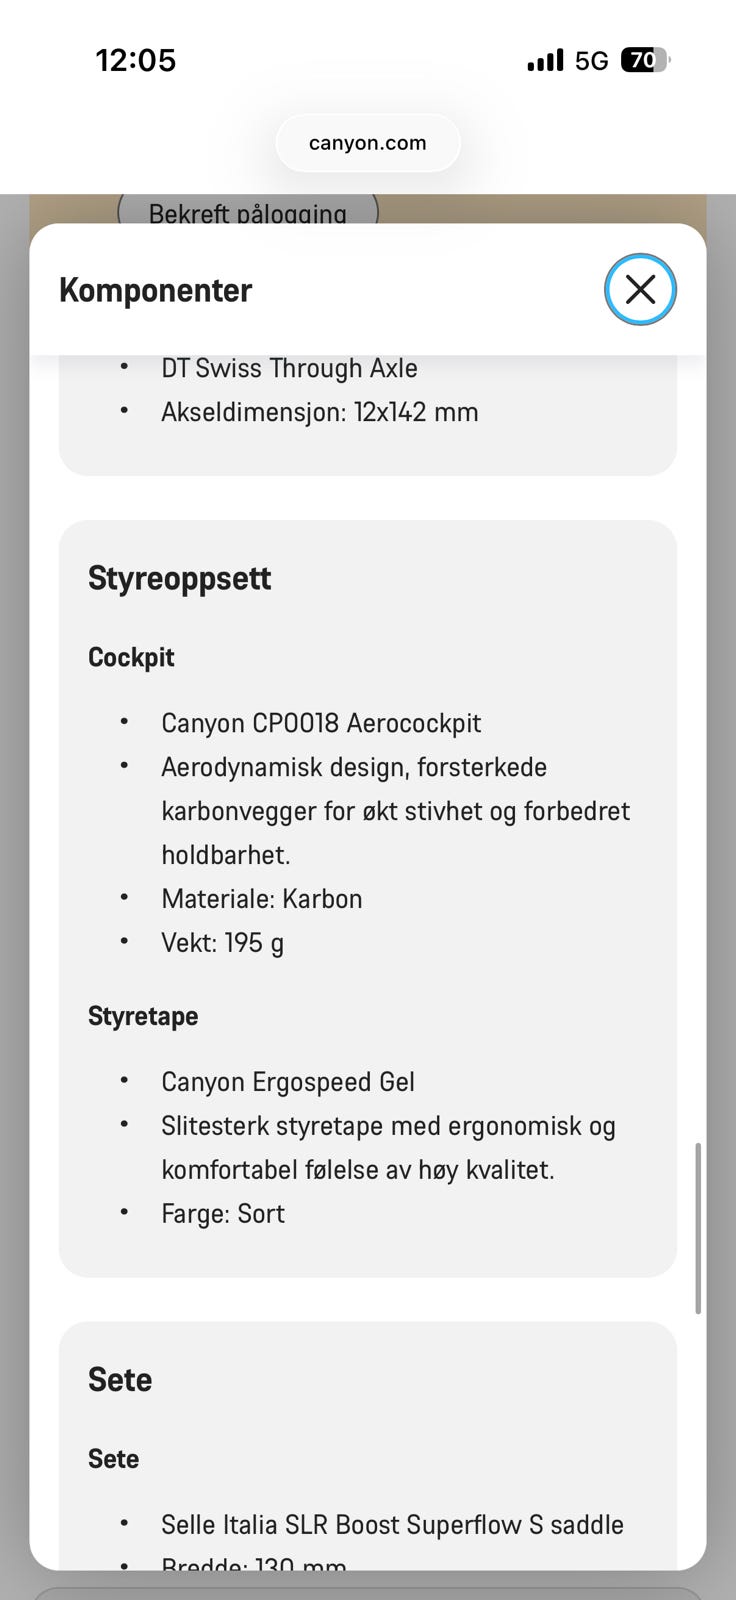Tap the Styreoppsett section heading
Image resolution: width=736 pixels, height=1600 pixels.
(179, 578)
